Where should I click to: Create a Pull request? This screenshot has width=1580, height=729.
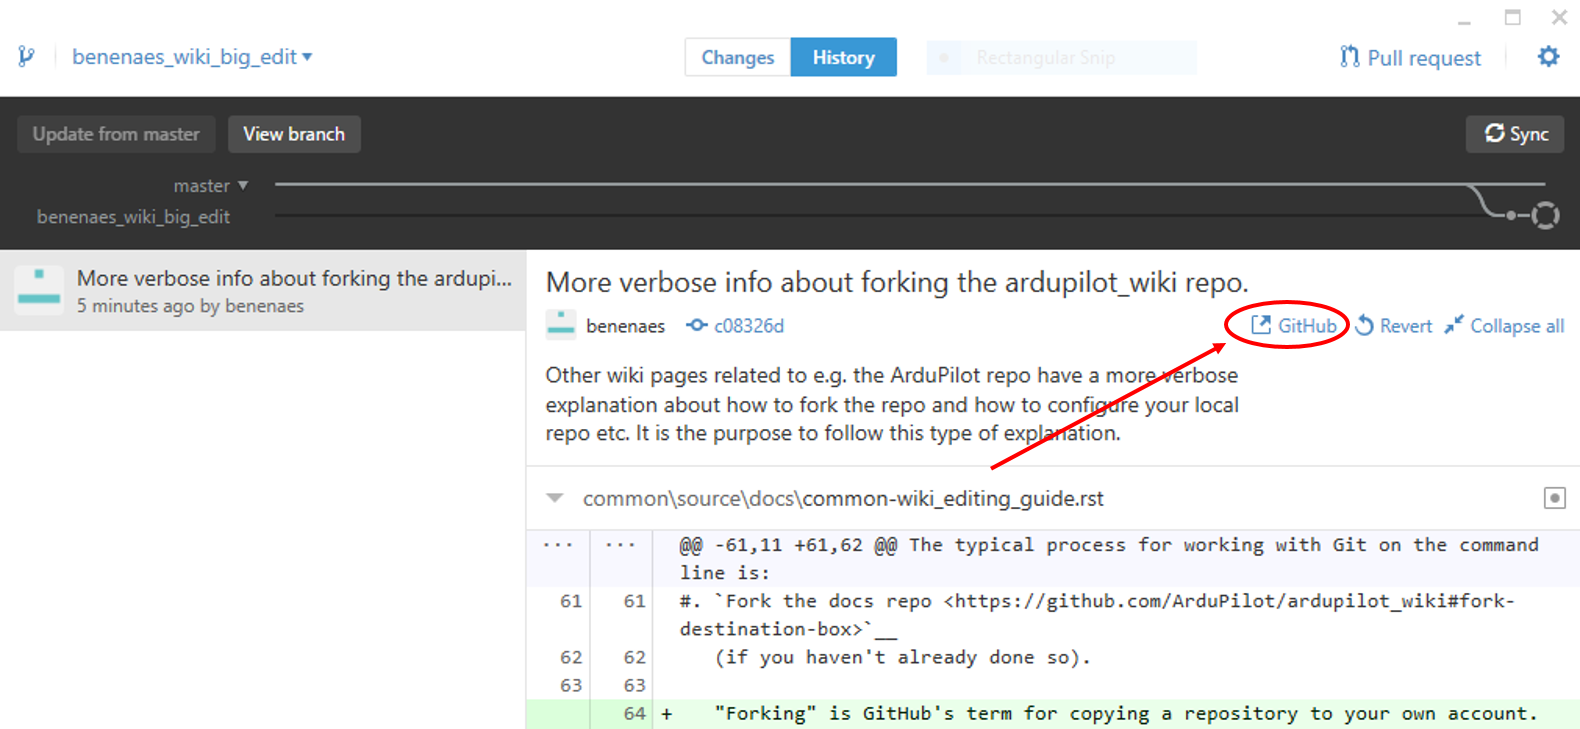tap(1411, 58)
